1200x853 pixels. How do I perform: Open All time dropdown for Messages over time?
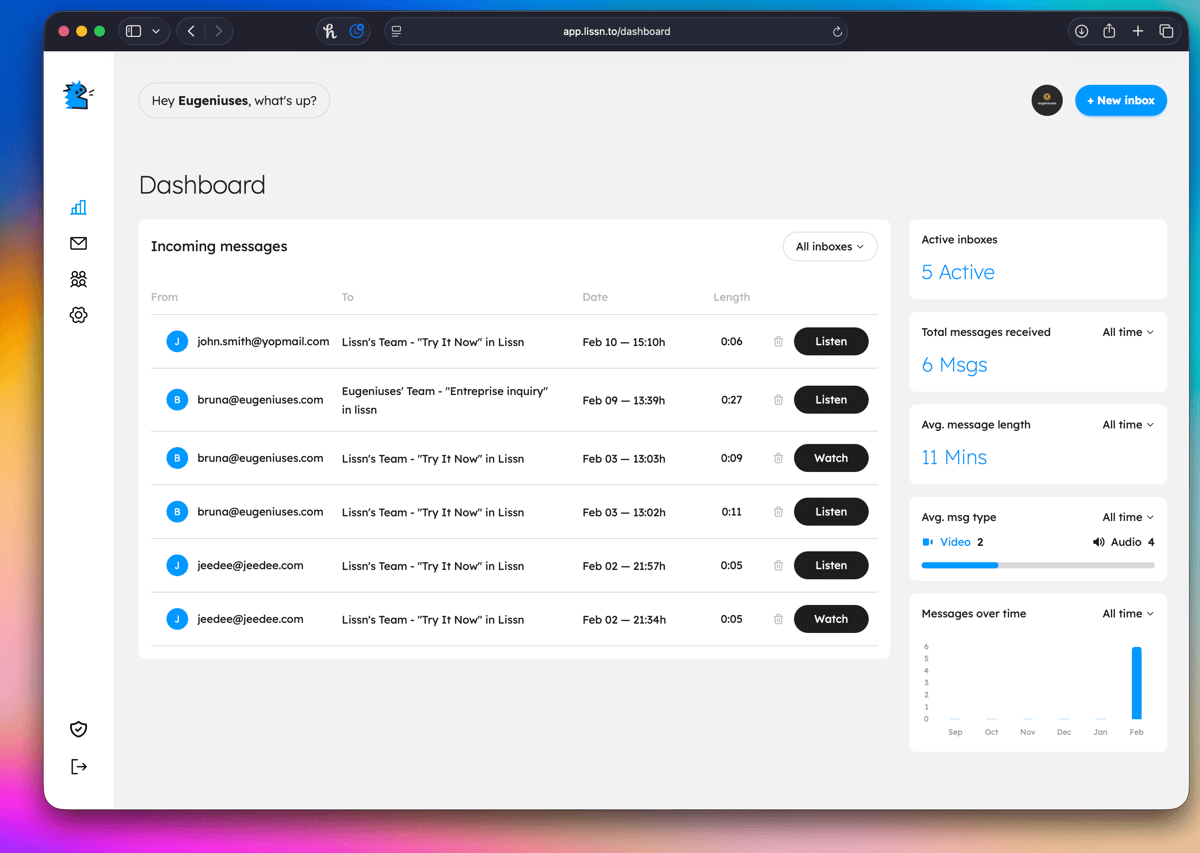click(x=1128, y=614)
